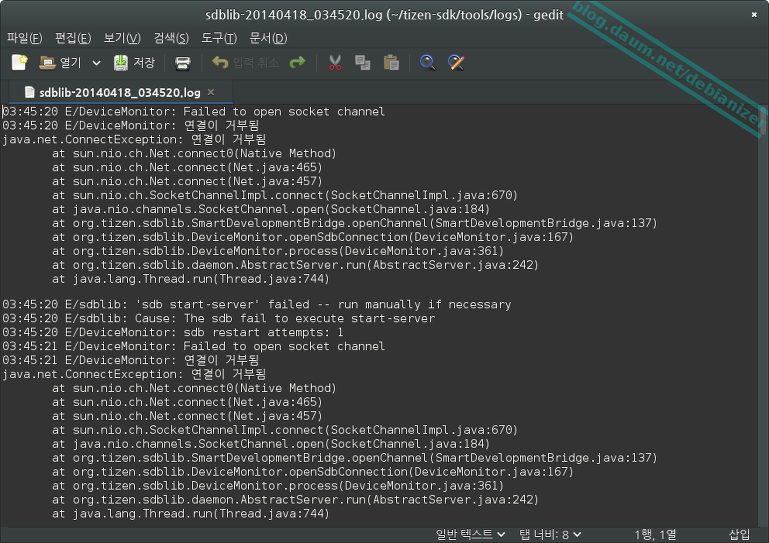
Task: Open find and replace icon
Action: tap(456, 63)
